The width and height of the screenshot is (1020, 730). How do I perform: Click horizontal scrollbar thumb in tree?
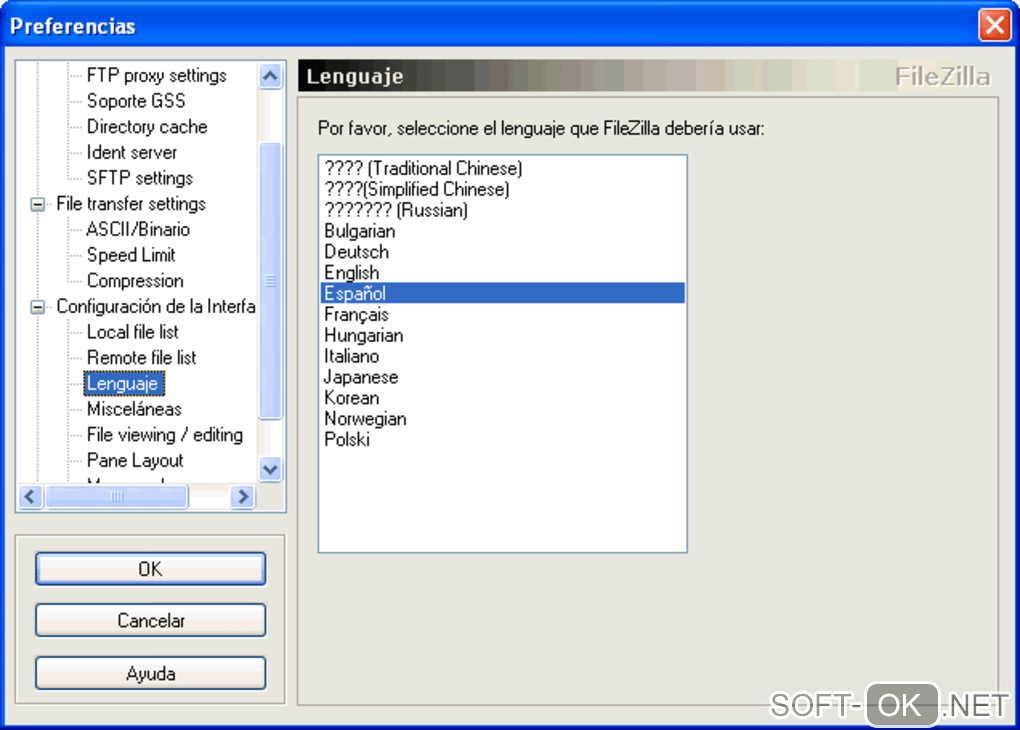point(117,497)
